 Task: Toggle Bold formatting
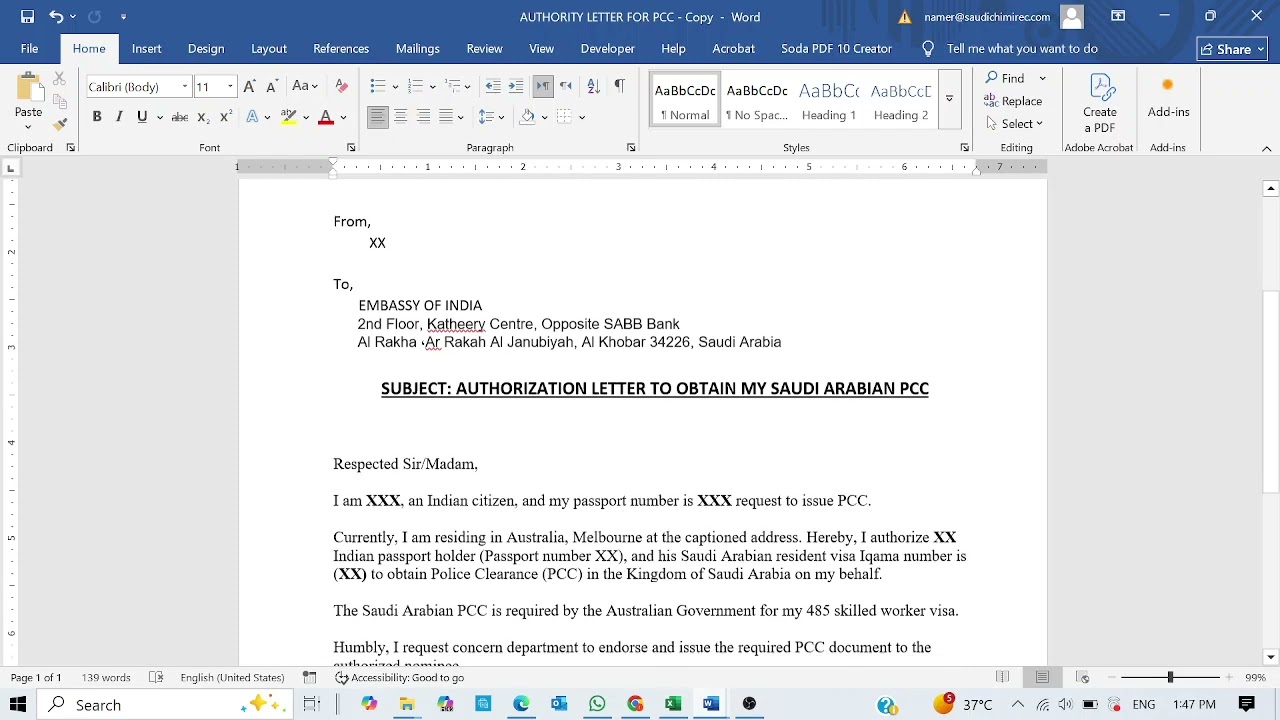pos(97,117)
